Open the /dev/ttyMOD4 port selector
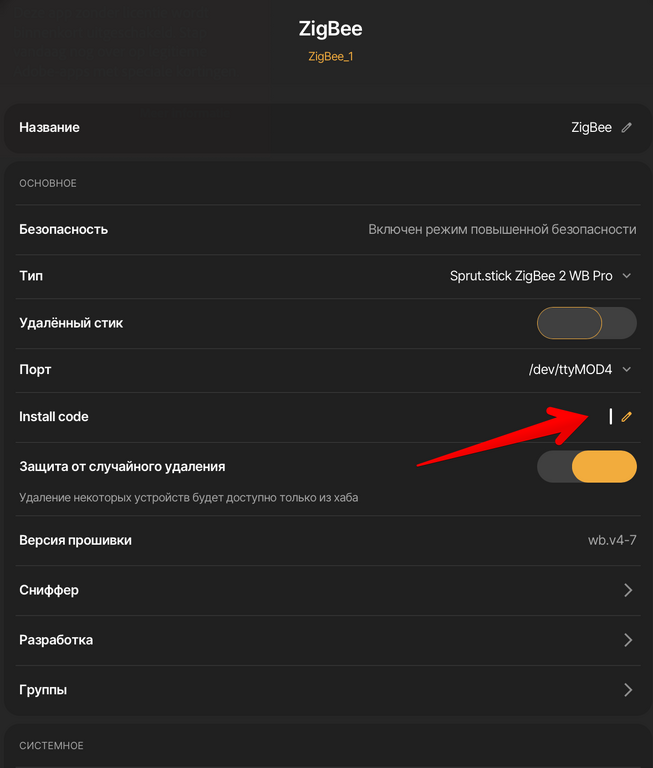Viewport: 653px width, 768px height. (570, 370)
